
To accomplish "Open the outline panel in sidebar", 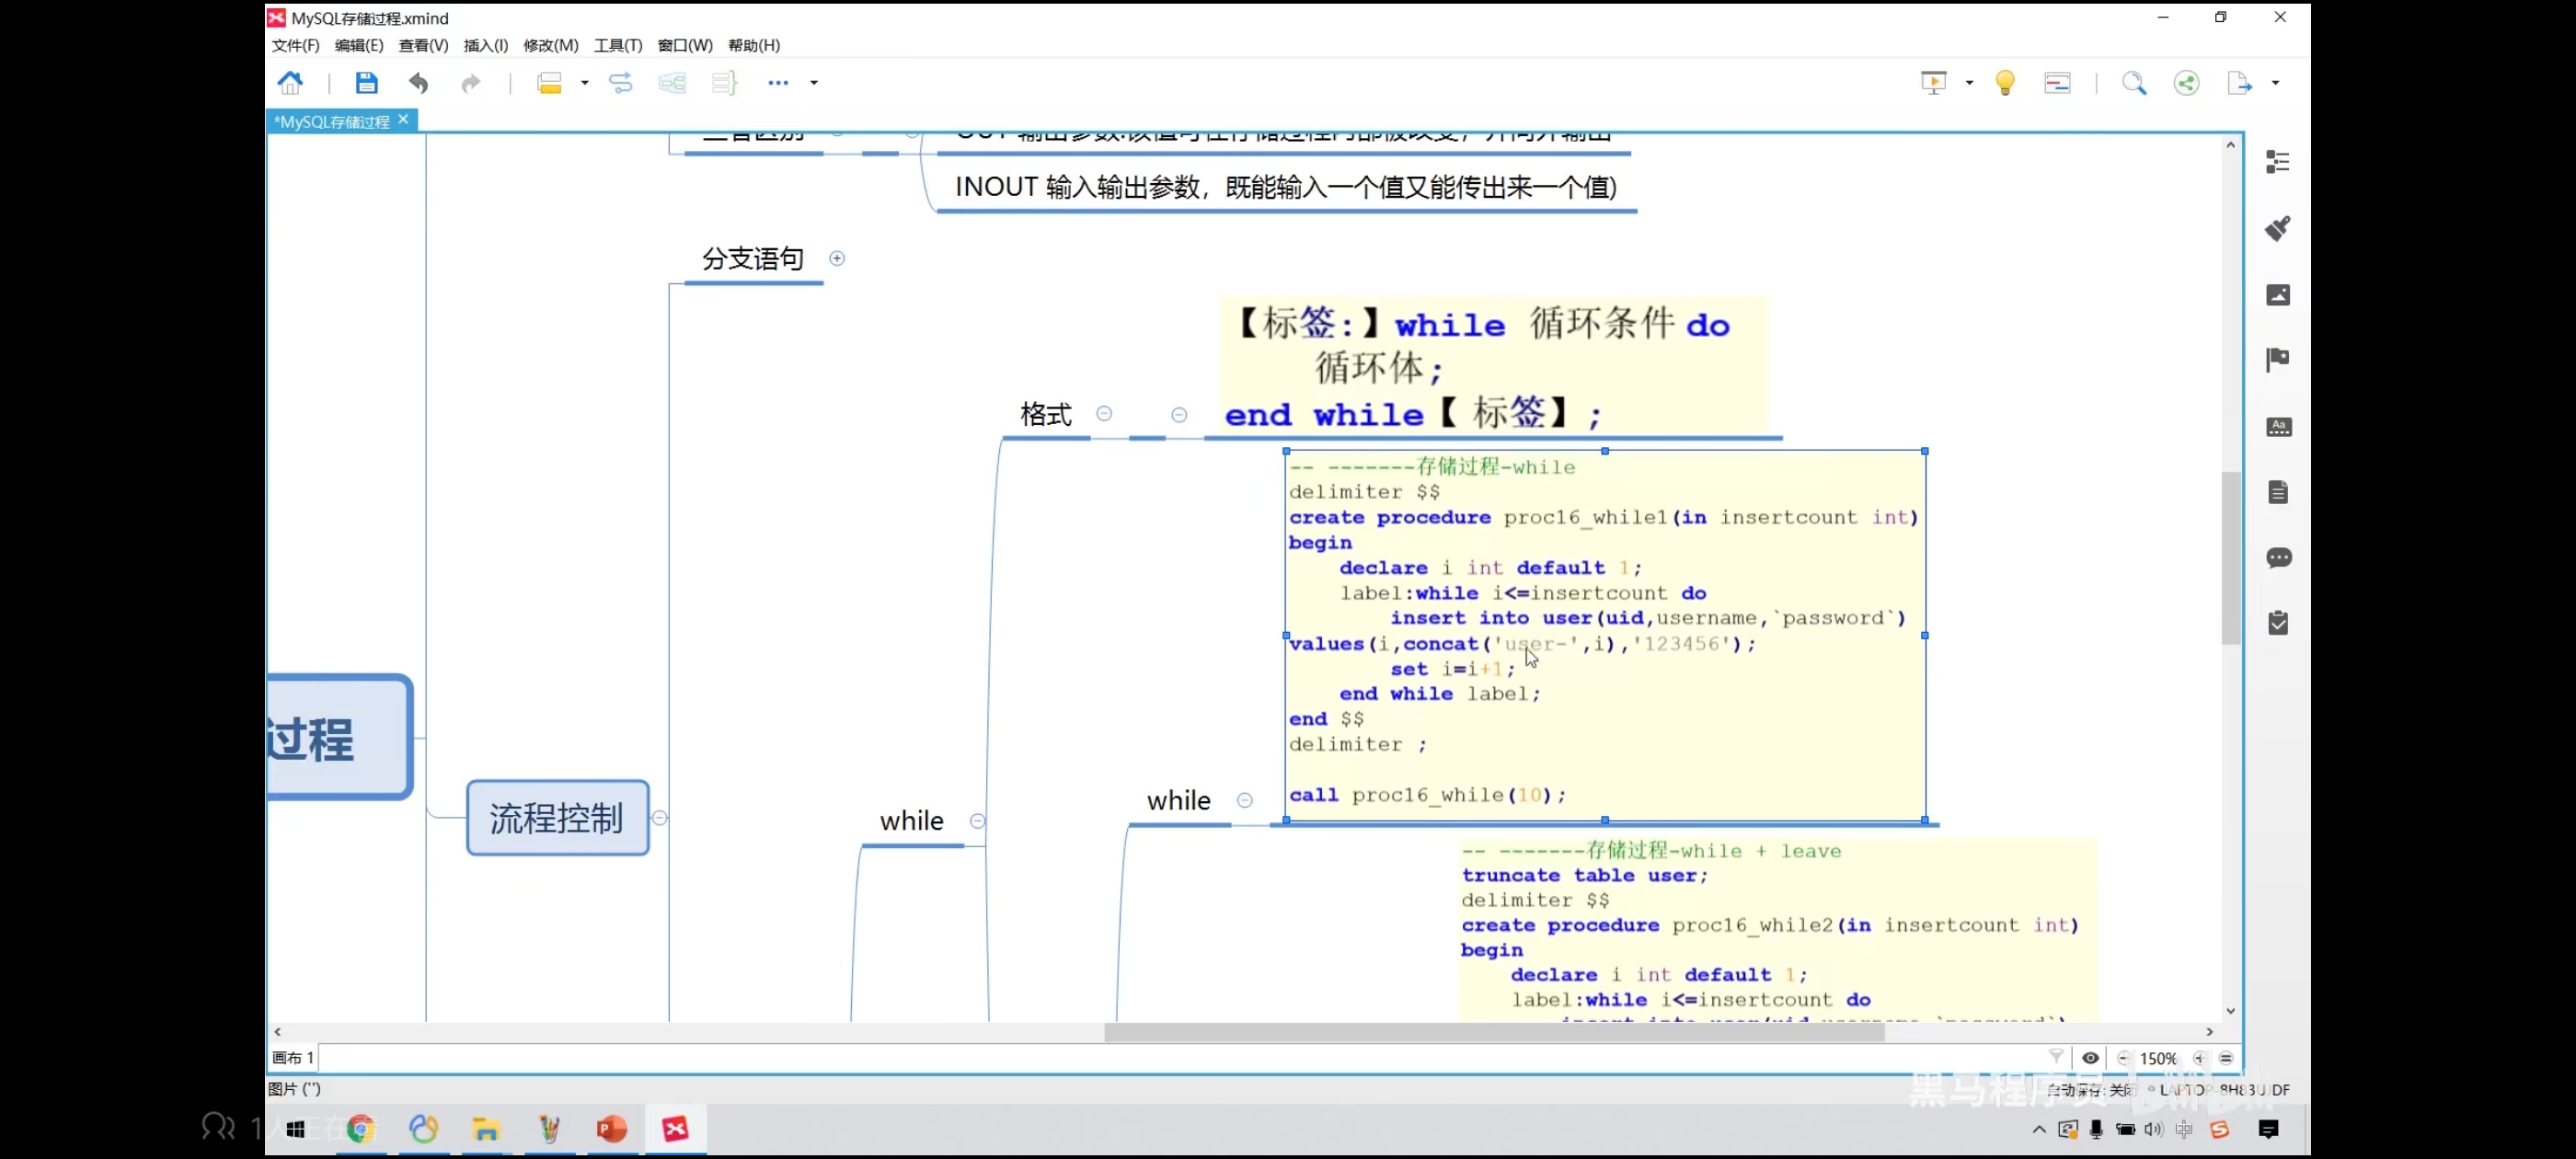I will 2277,162.
